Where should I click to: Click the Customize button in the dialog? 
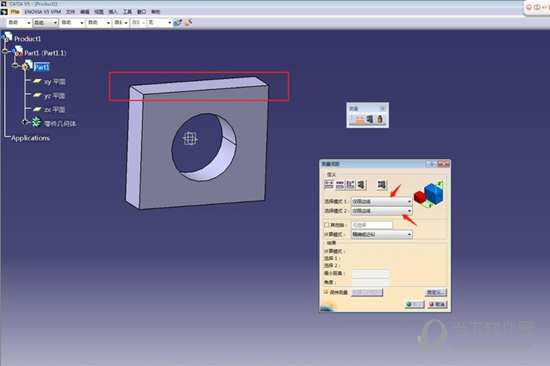tap(436, 292)
